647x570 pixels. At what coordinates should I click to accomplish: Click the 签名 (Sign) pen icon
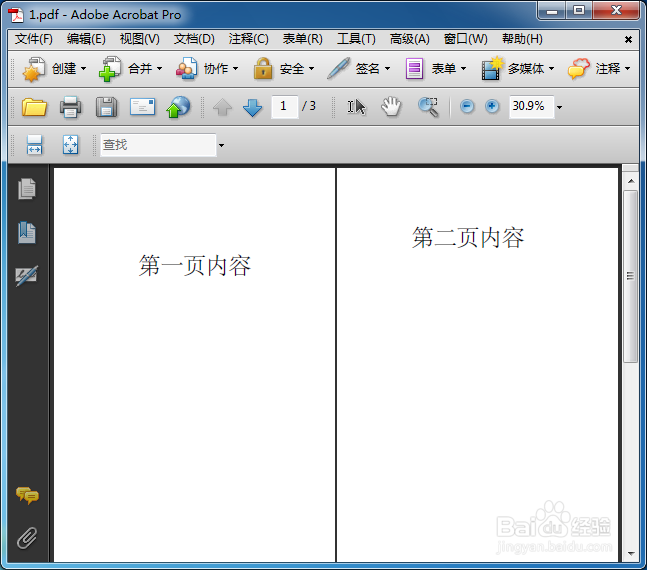coord(338,69)
